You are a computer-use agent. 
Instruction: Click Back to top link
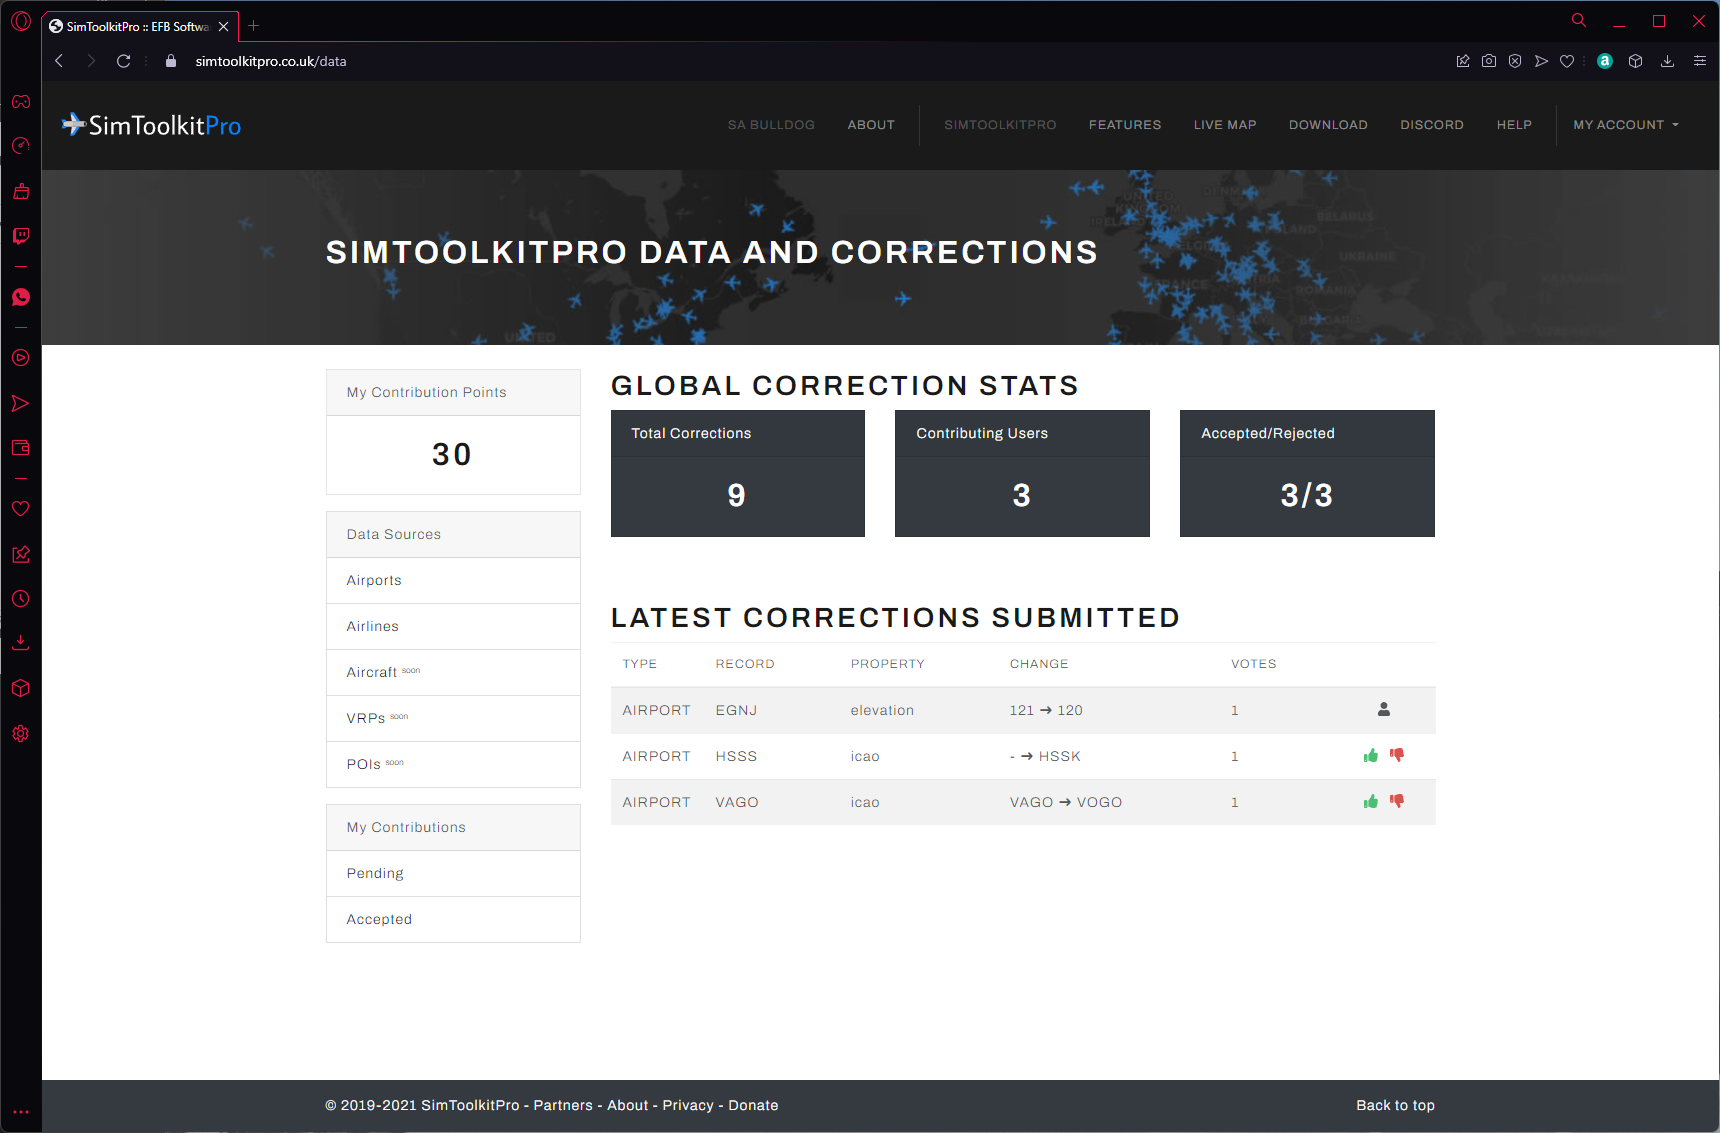coord(1395,1105)
